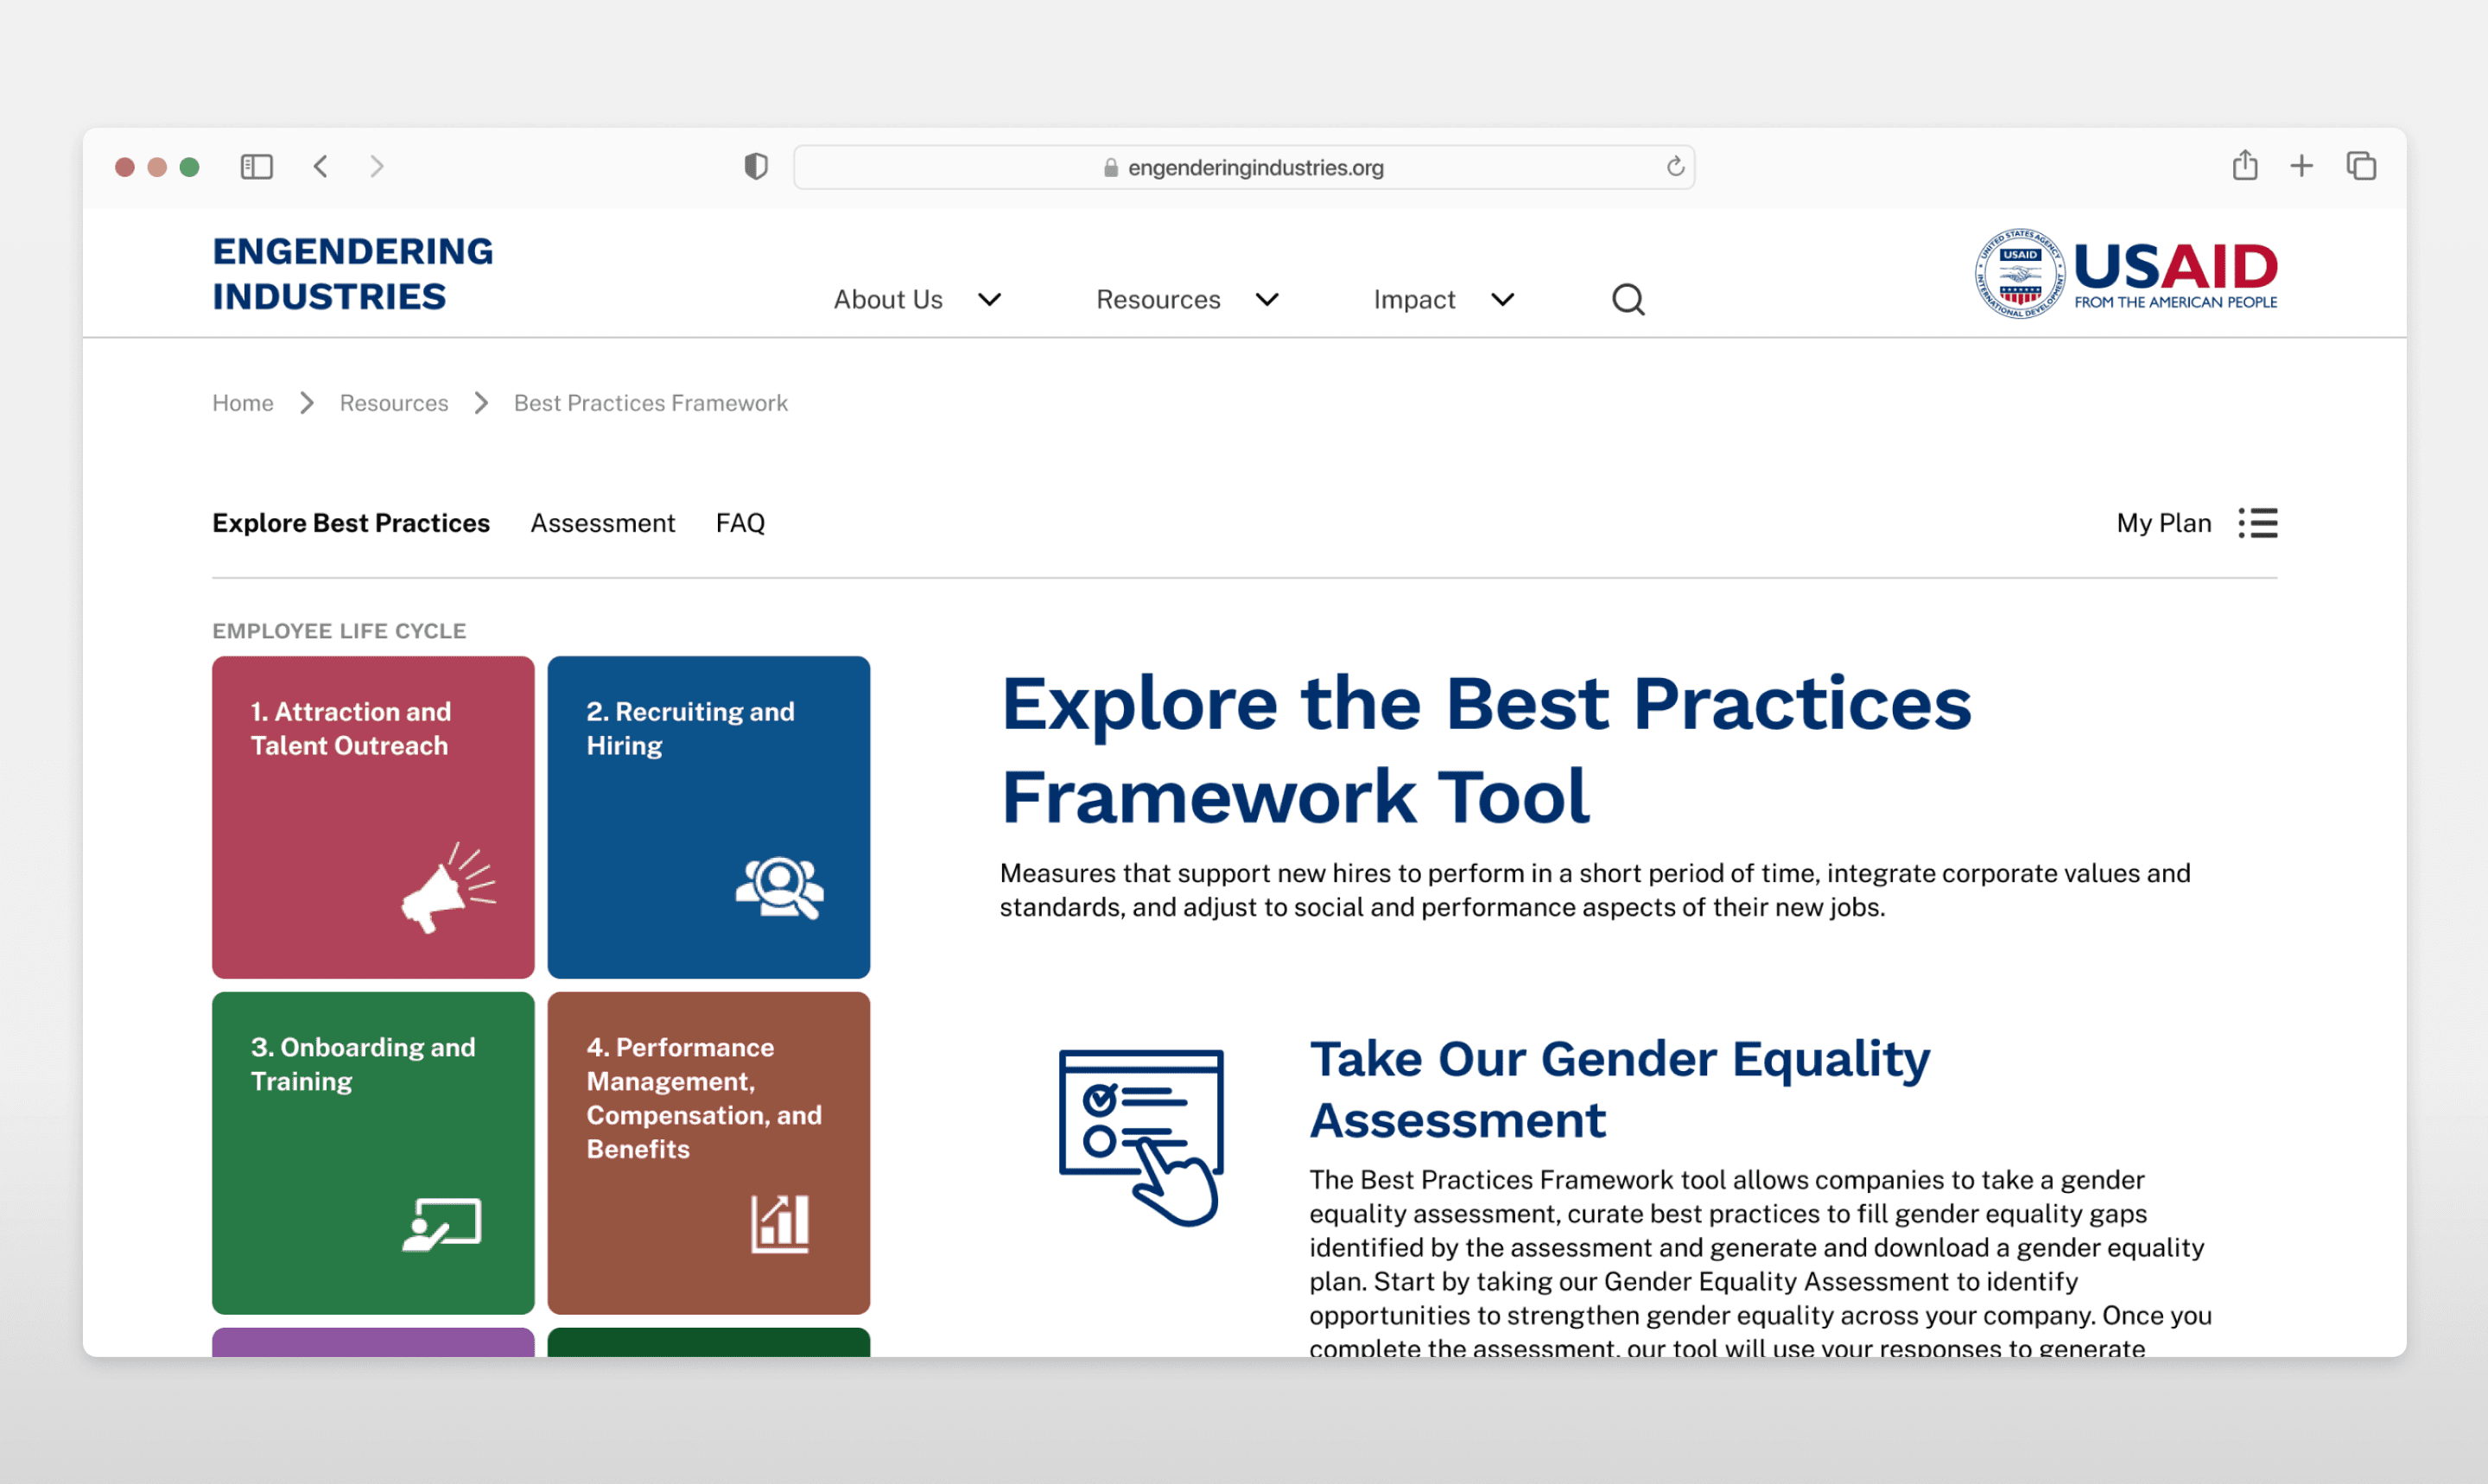The image size is (2488, 1484).
Task: Go back with browser back arrow
Action: [321, 166]
